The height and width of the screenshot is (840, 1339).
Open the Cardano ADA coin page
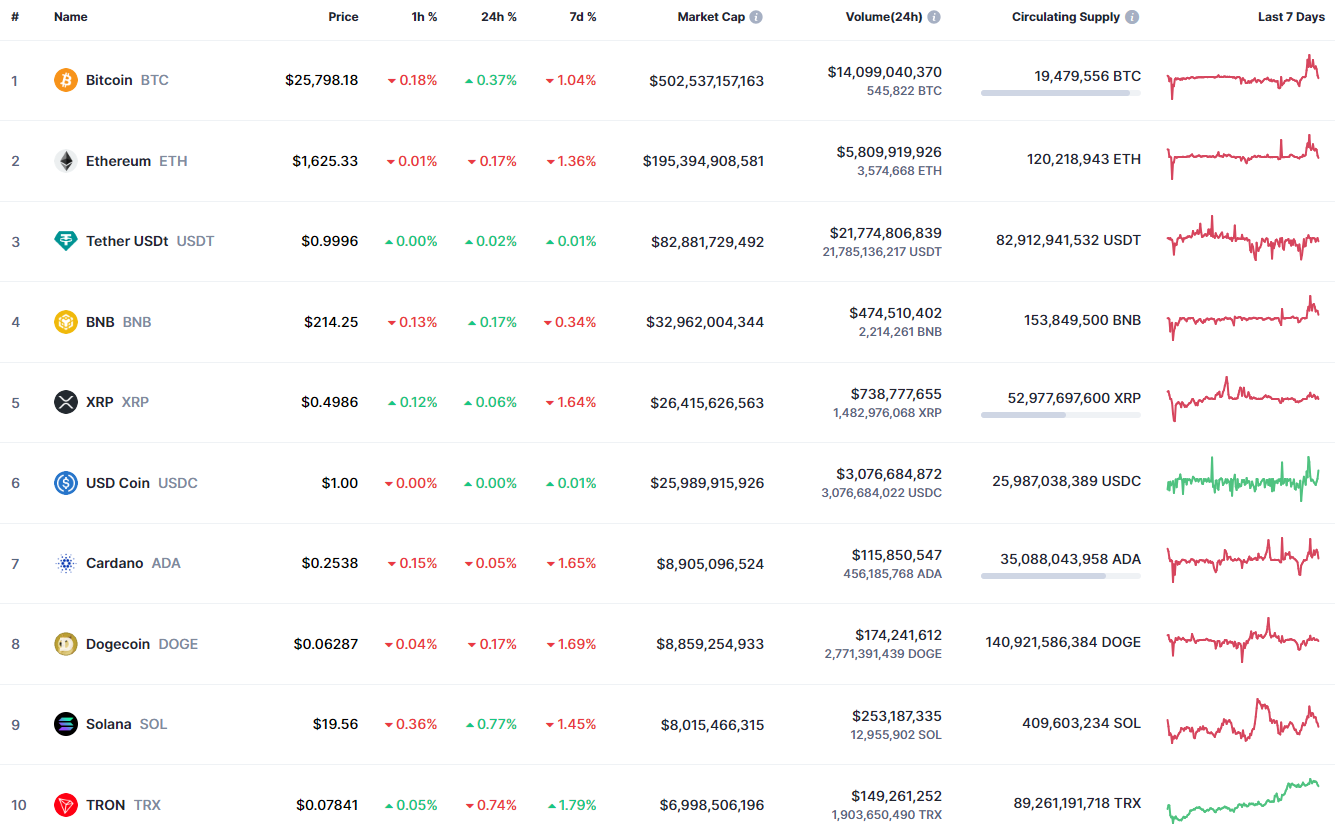(x=115, y=563)
